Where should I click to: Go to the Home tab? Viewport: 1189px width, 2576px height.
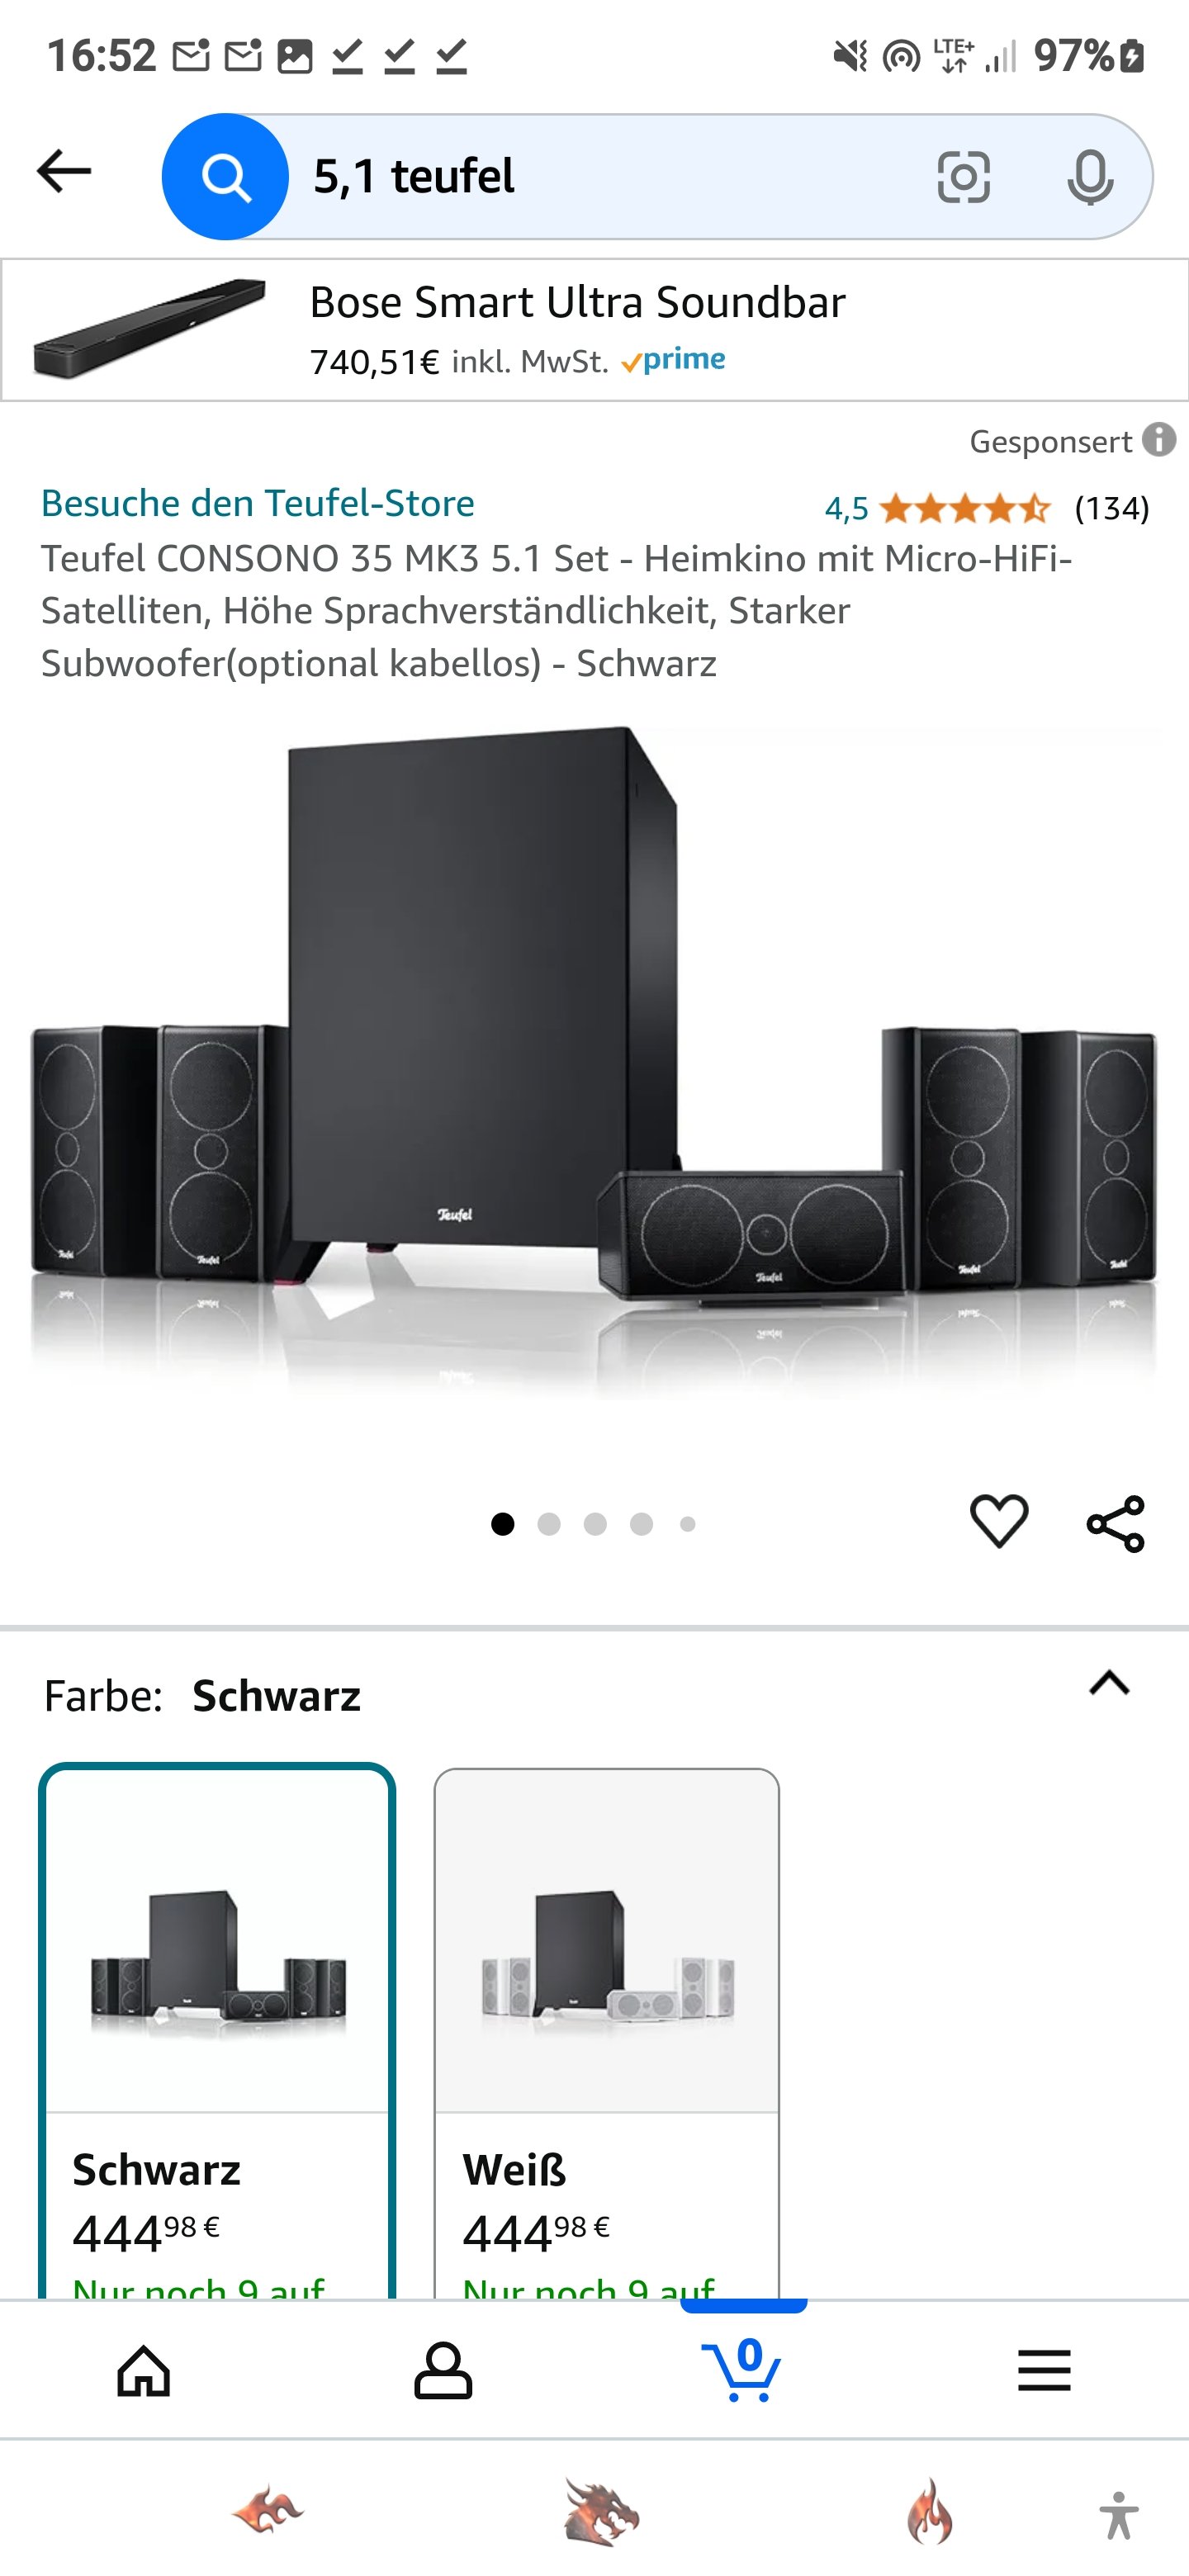point(144,2370)
